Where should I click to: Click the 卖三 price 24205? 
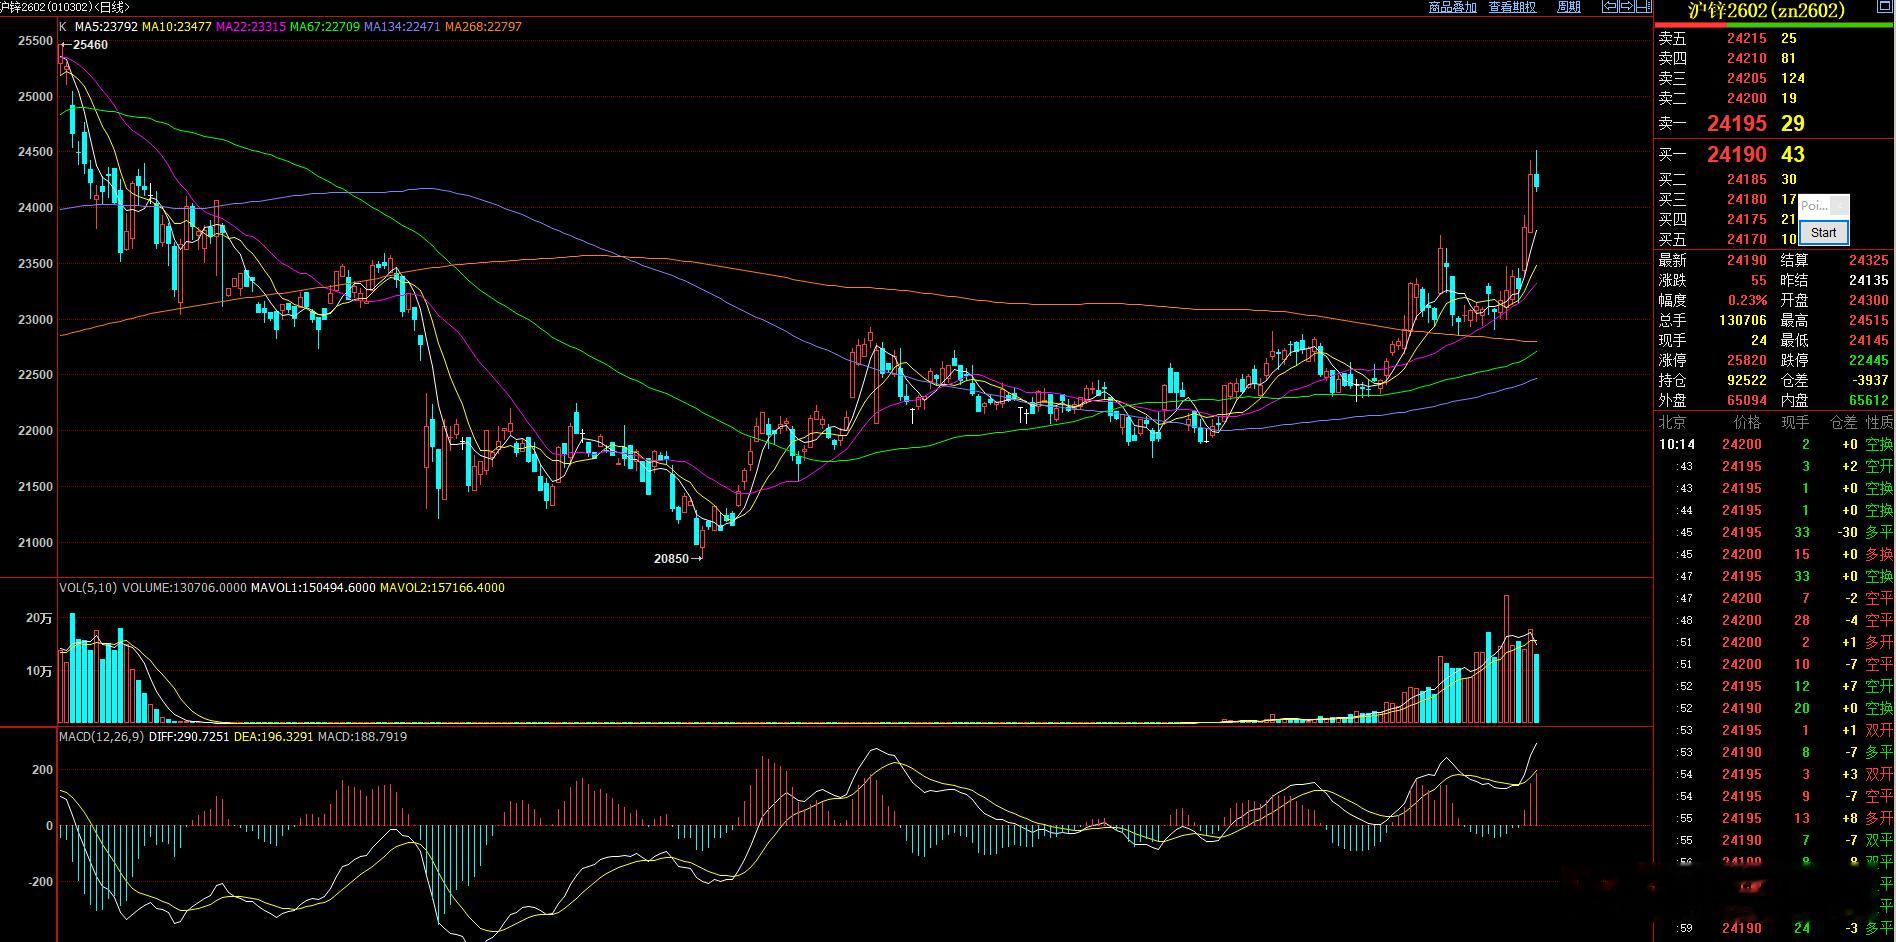click(1747, 78)
